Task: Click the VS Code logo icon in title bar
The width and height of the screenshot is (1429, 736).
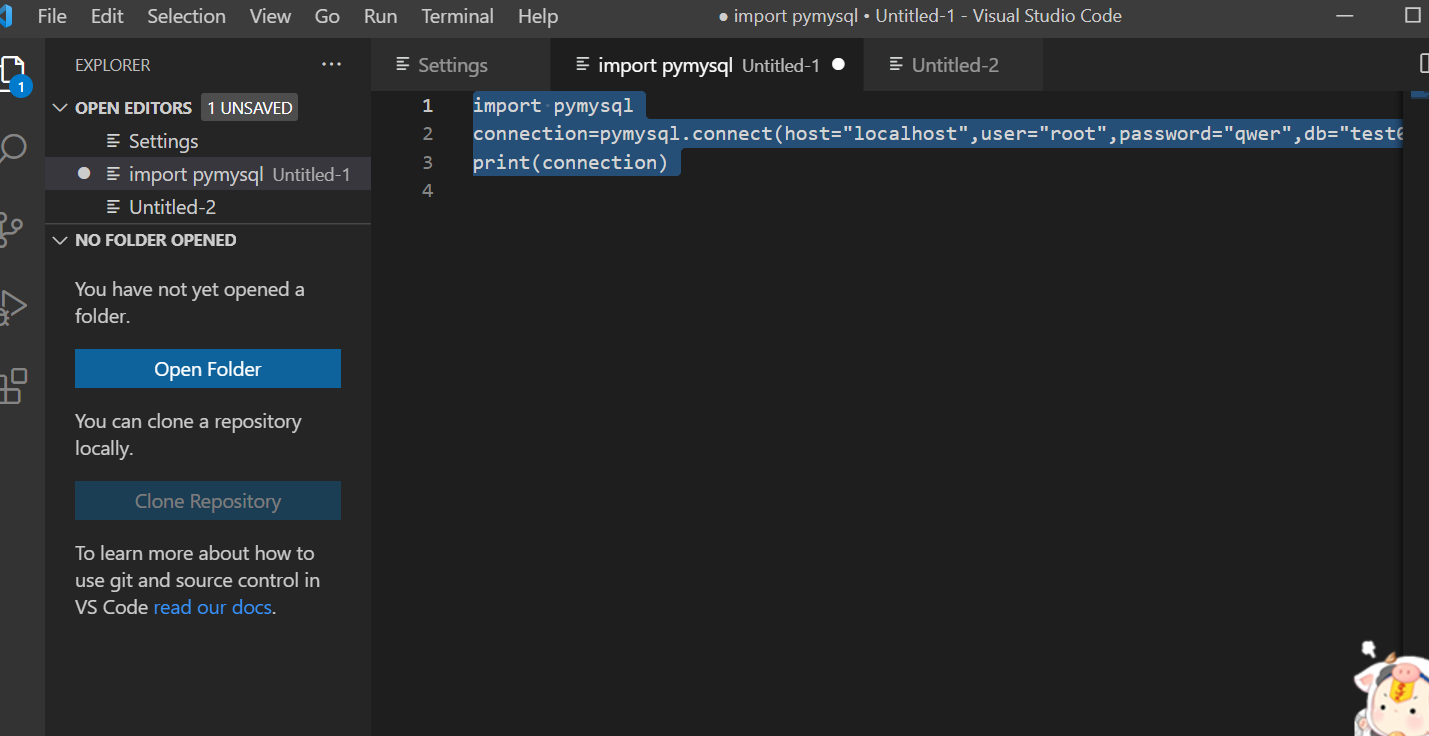Action: pyautogui.click(x=7, y=16)
